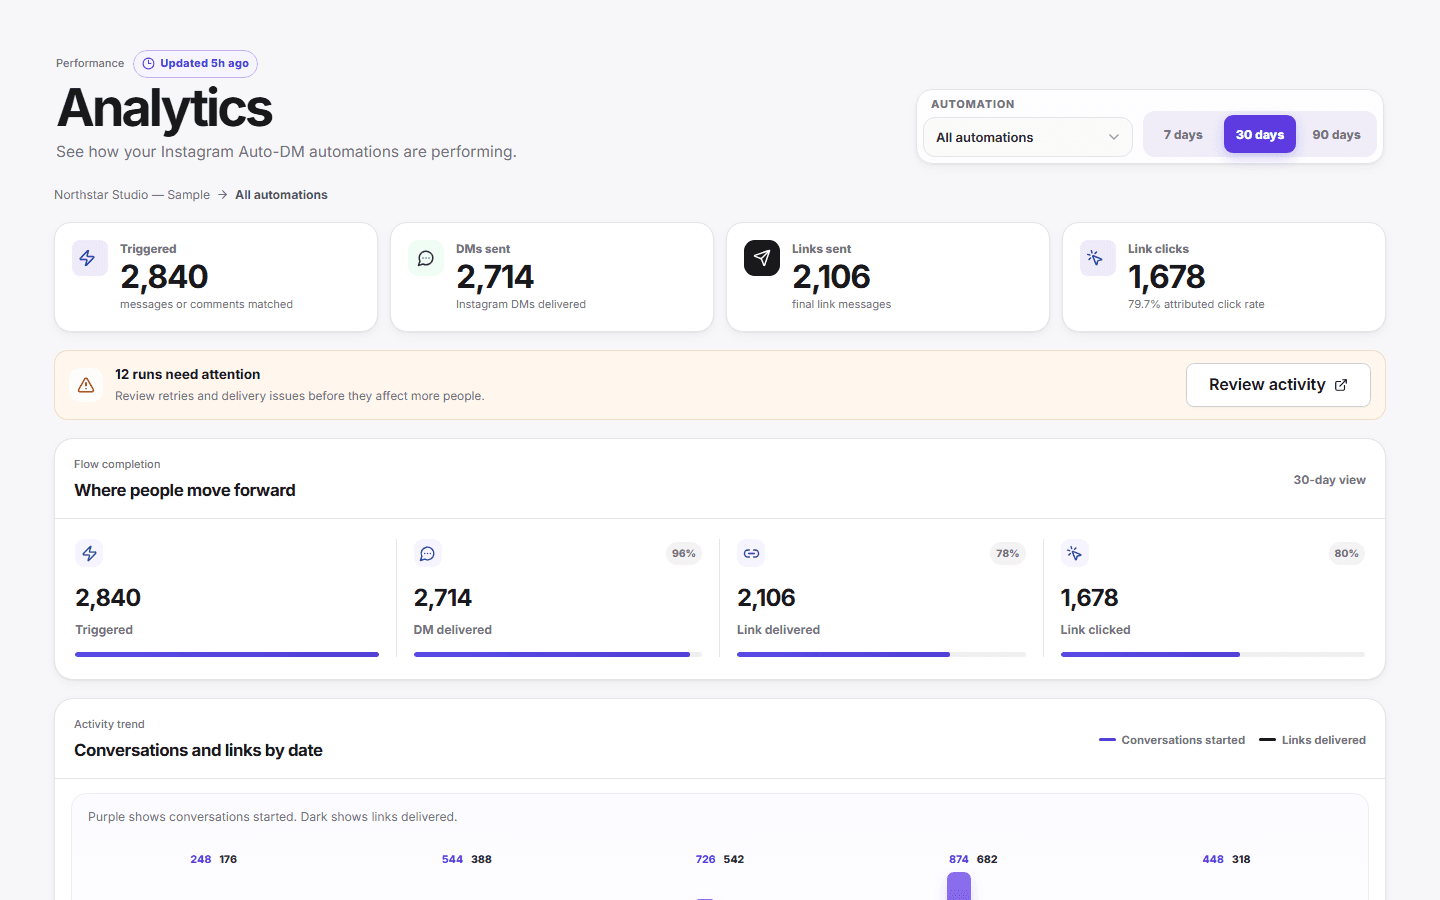Click the Updated 5h ago badge

(196, 64)
